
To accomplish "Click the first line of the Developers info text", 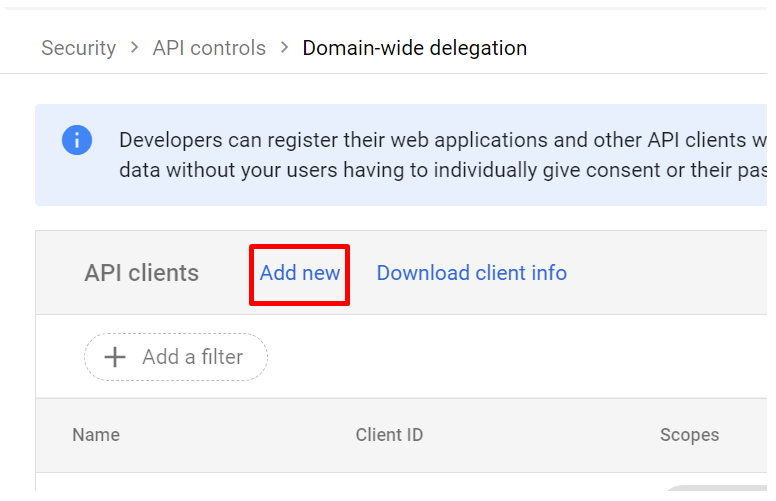I will click(x=440, y=140).
